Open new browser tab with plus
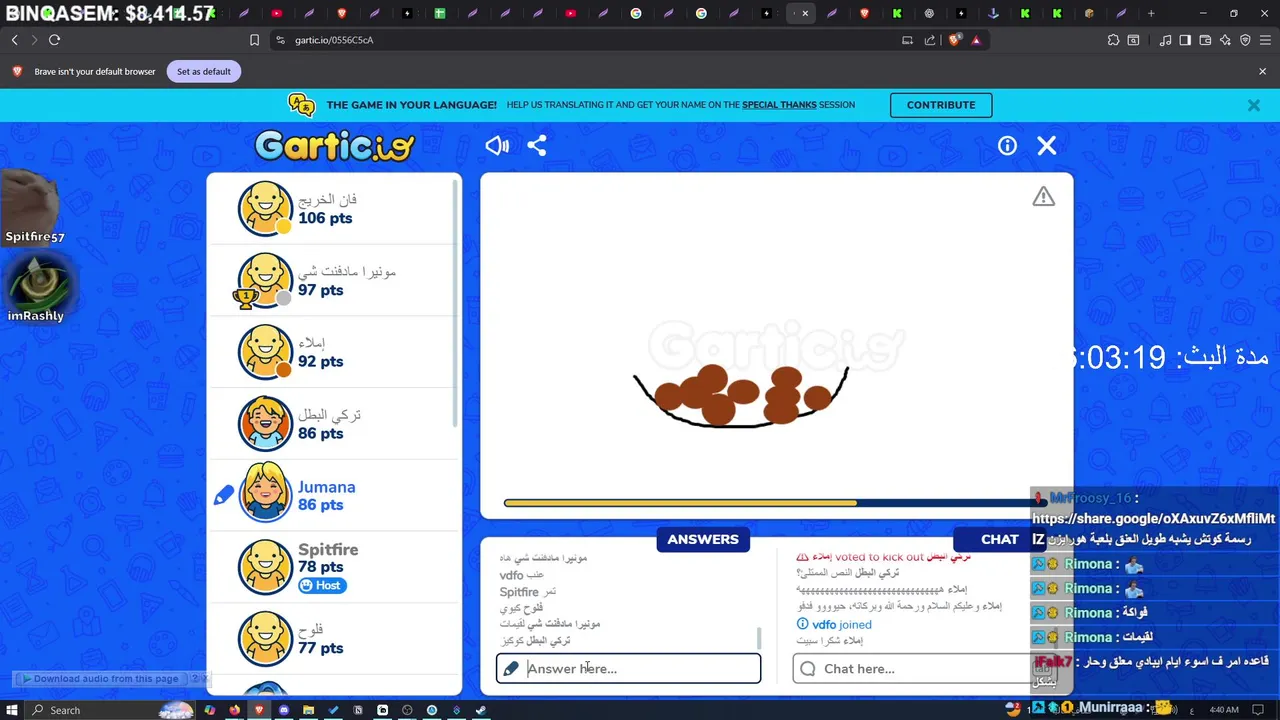 click(x=1151, y=13)
